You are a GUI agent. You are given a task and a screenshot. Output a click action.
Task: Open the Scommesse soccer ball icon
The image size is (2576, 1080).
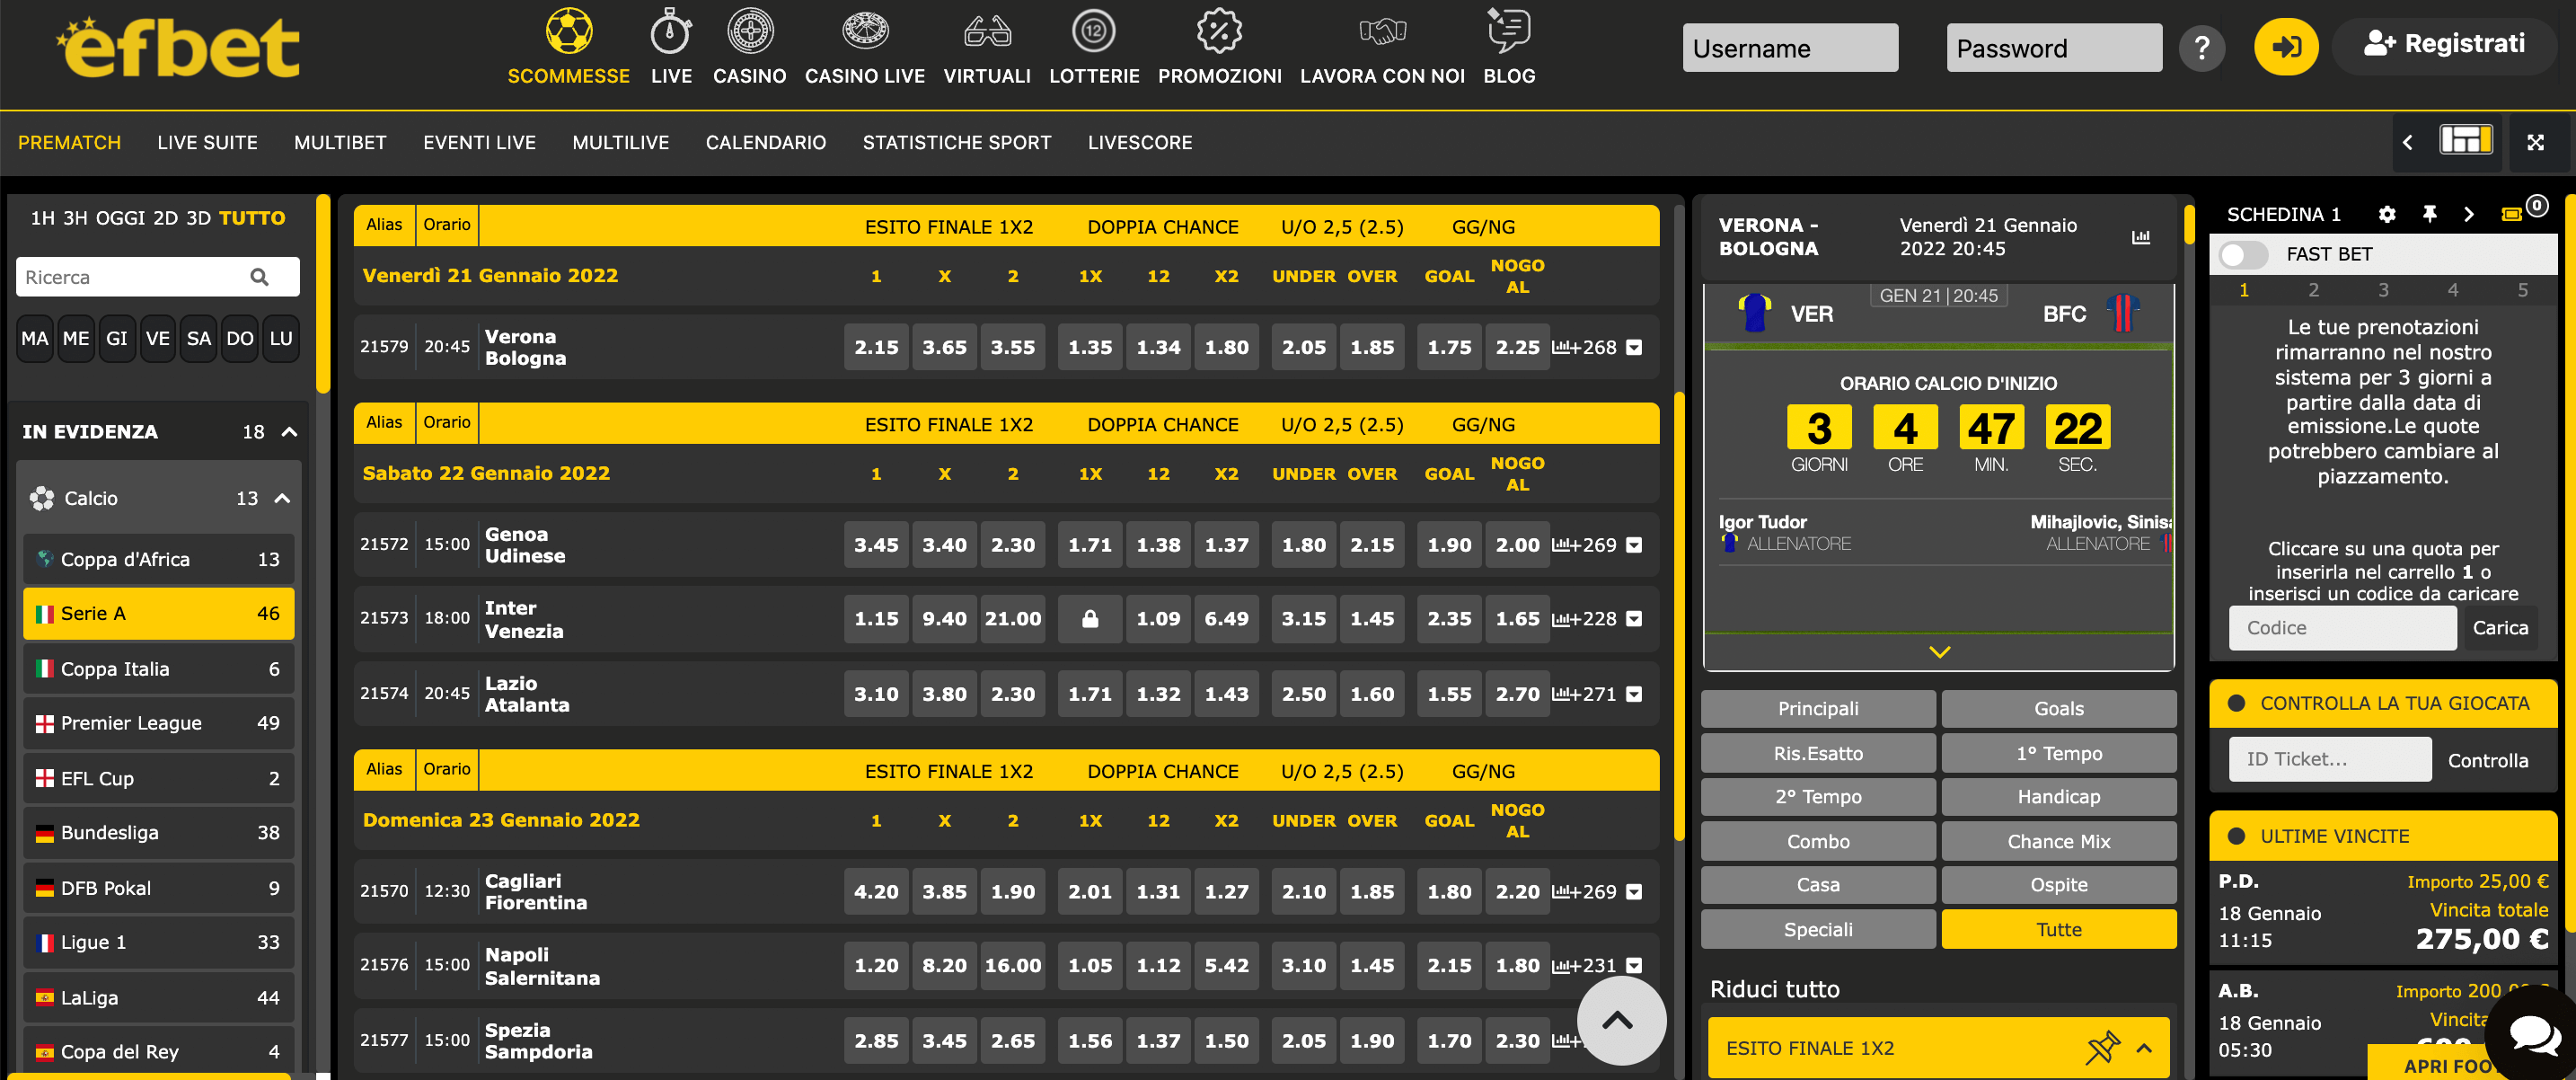(x=568, y=31)
